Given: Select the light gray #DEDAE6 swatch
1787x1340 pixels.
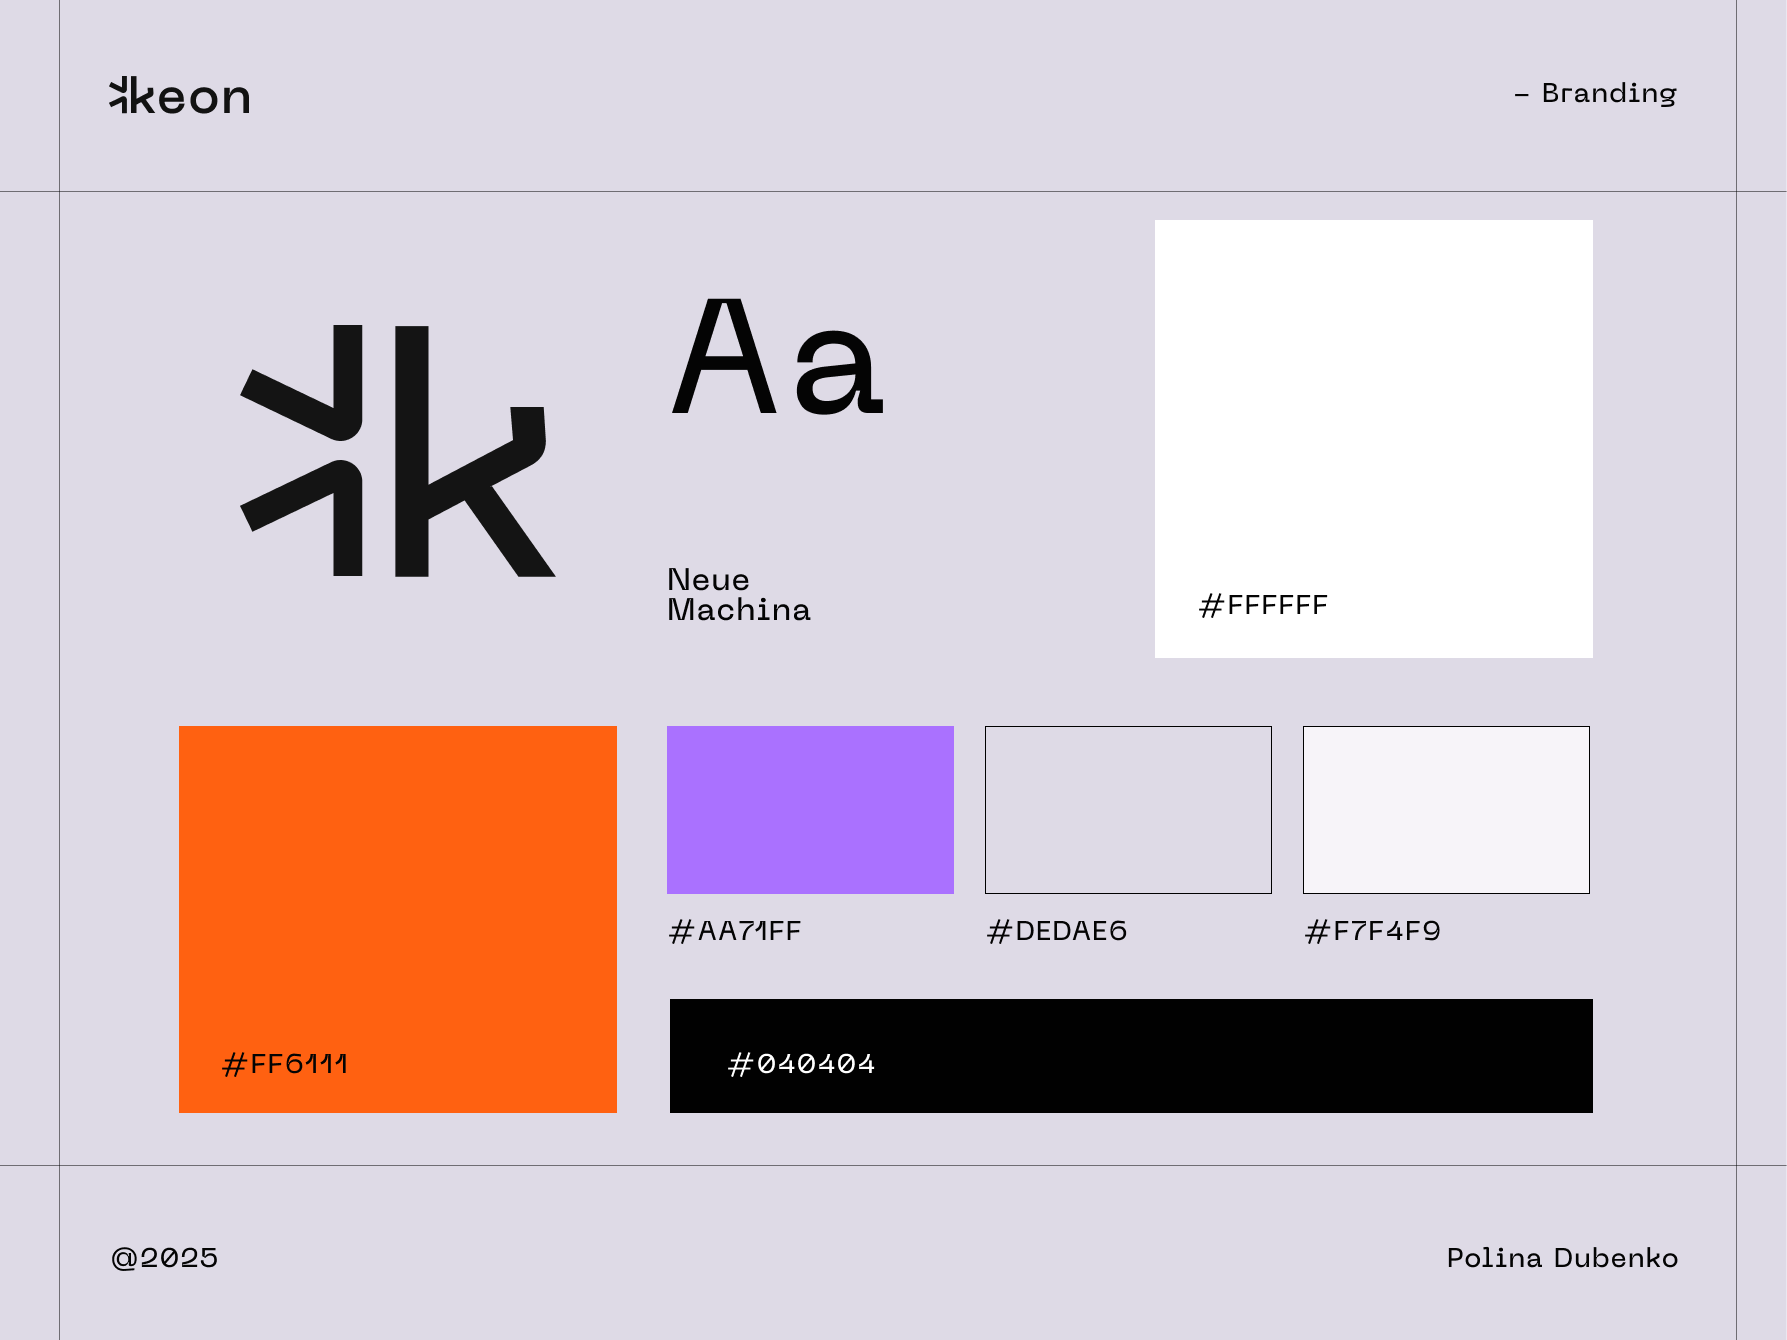Looking at the screenshot, I should pyautogui.click(x=1128, y=808).
